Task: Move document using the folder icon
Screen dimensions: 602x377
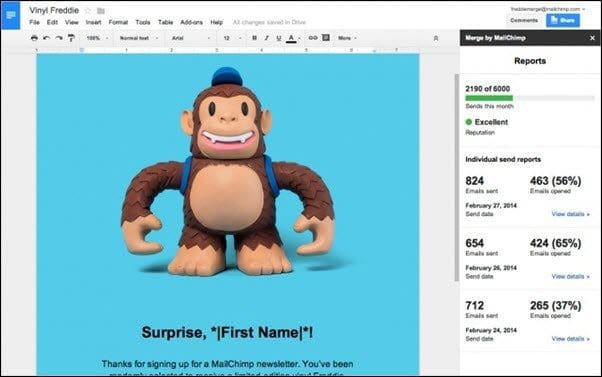Action: point(101,11)
